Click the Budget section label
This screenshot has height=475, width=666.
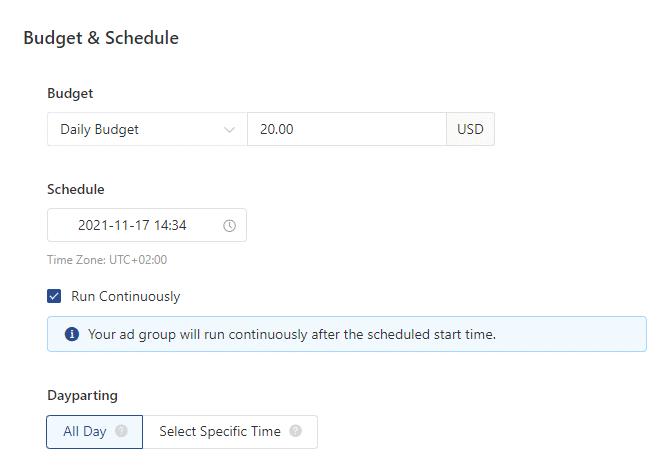click(70, 93)
